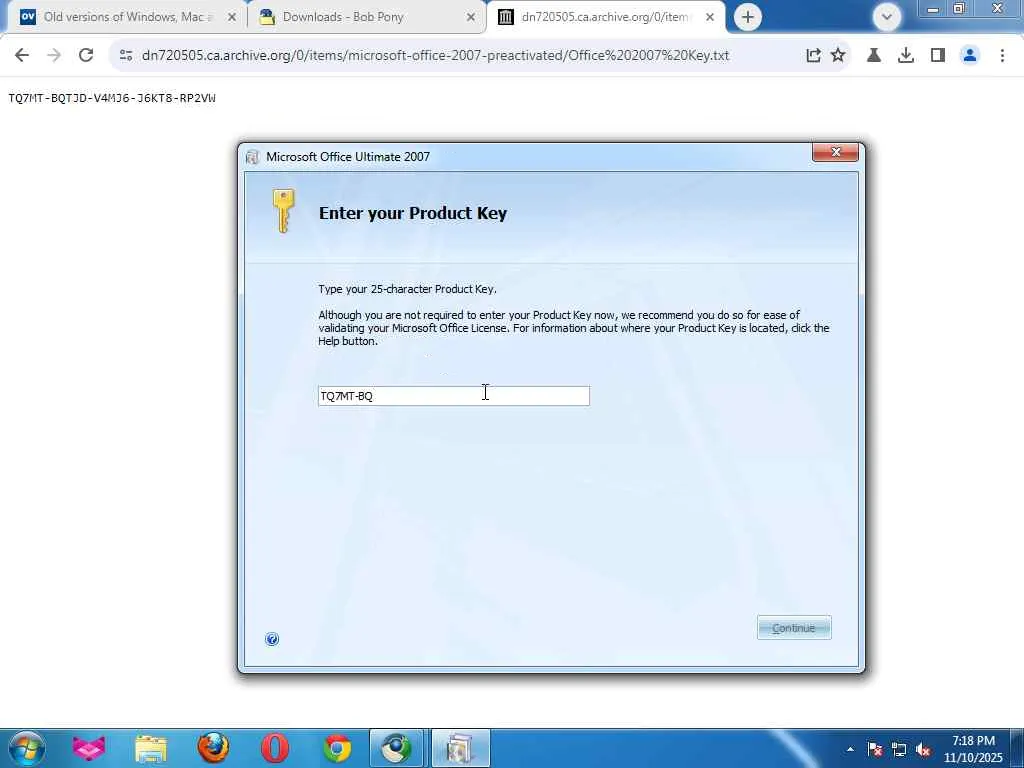Click the browser forward arrow
This screenshot has height=768, width=1024.
54,56
